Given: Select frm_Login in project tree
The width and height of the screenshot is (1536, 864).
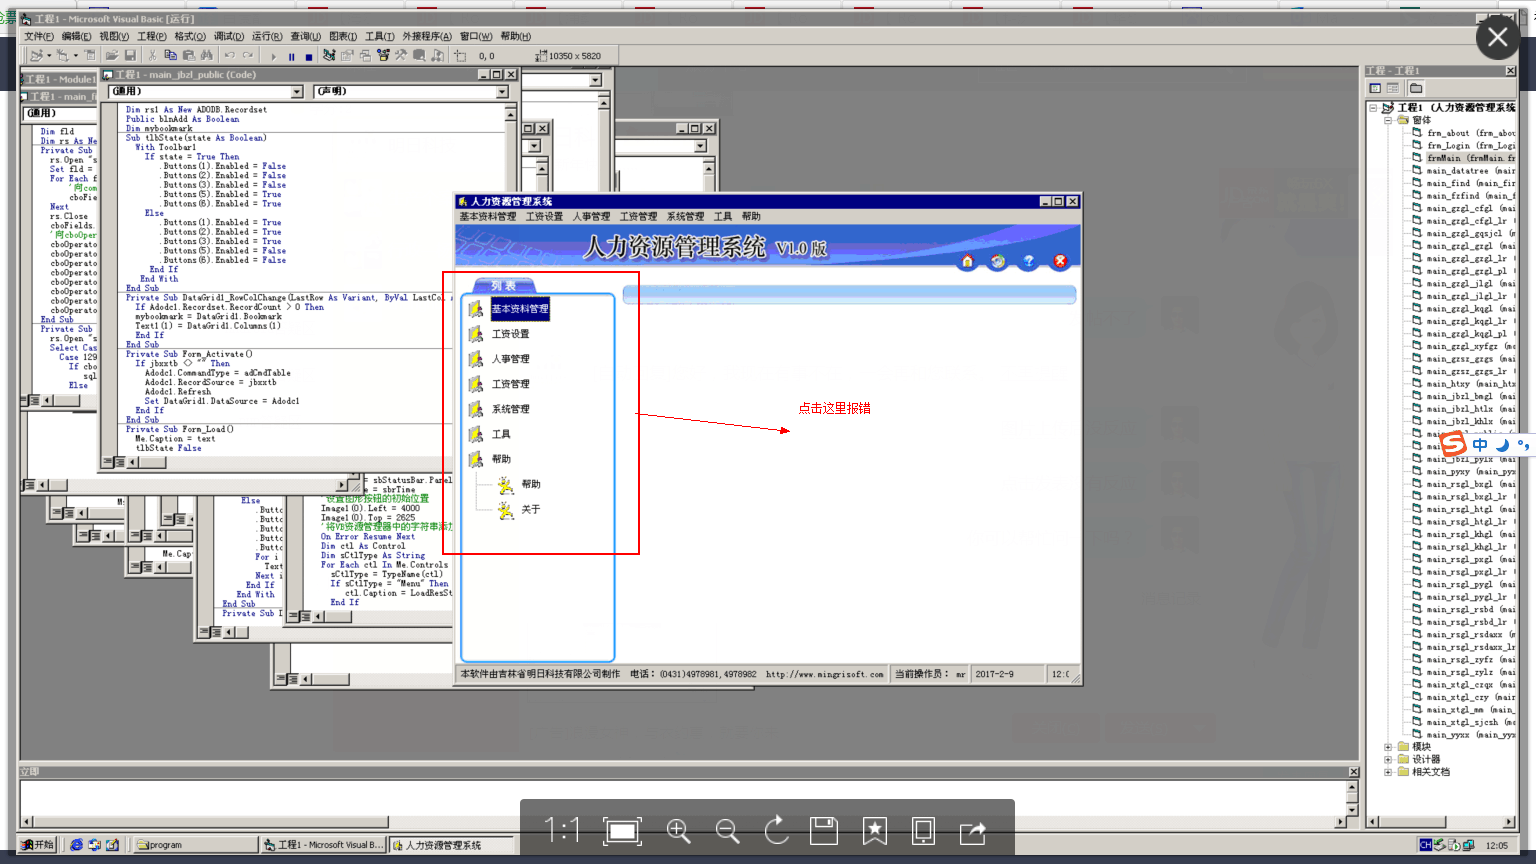Looking at the screenshot, I should (1470, 146).
